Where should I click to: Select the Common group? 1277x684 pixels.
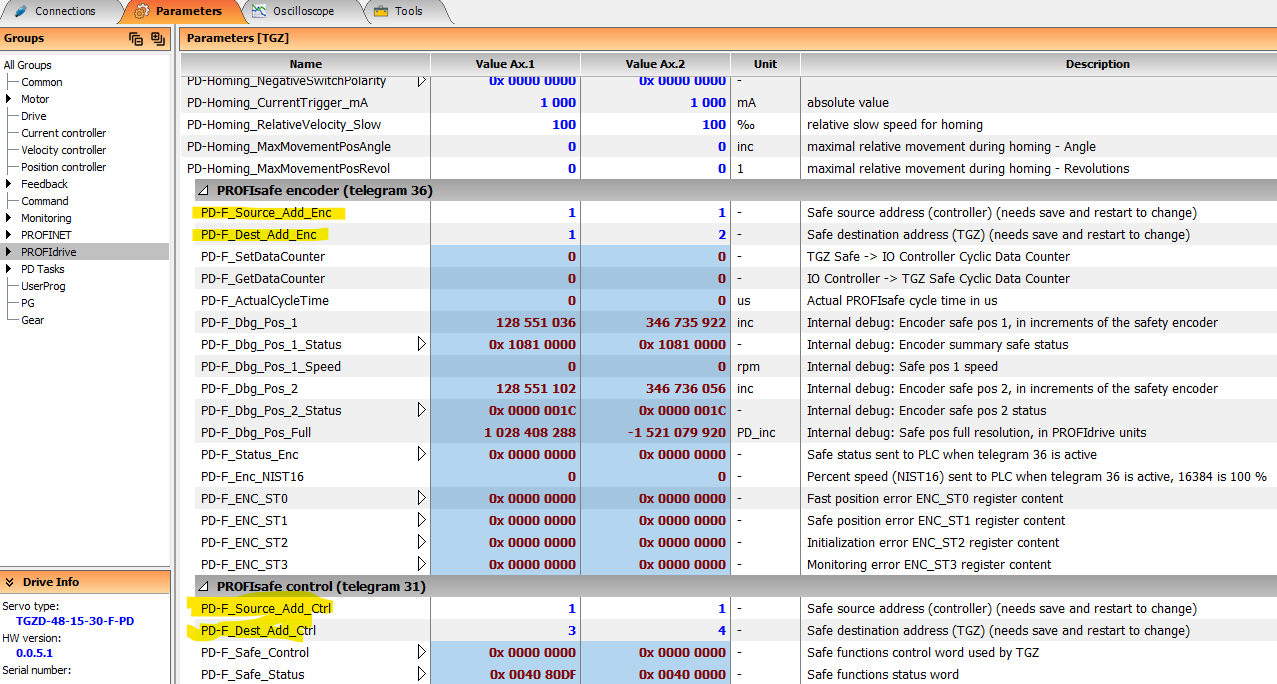42,82
